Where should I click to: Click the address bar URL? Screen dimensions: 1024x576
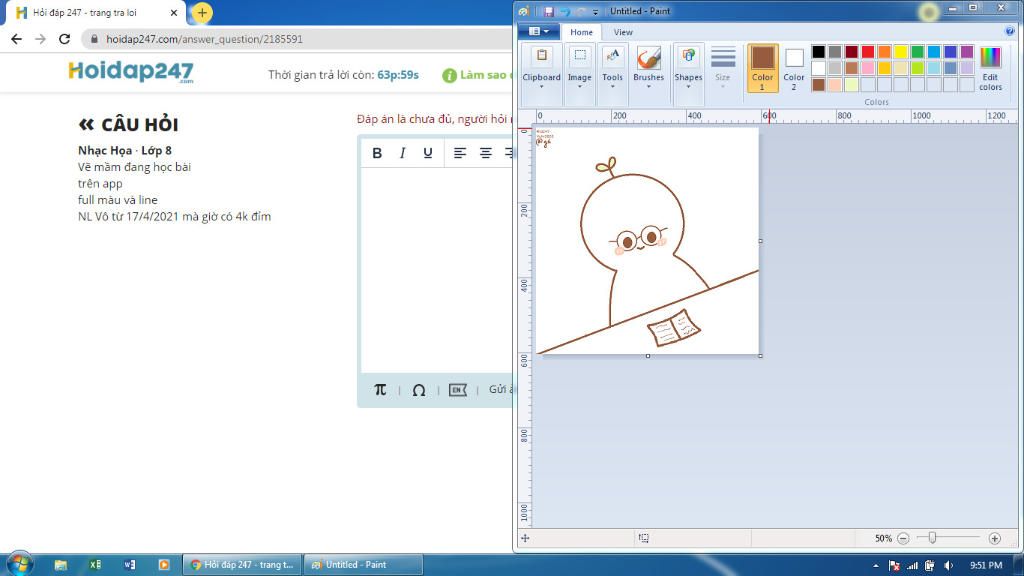click(204, 39)
